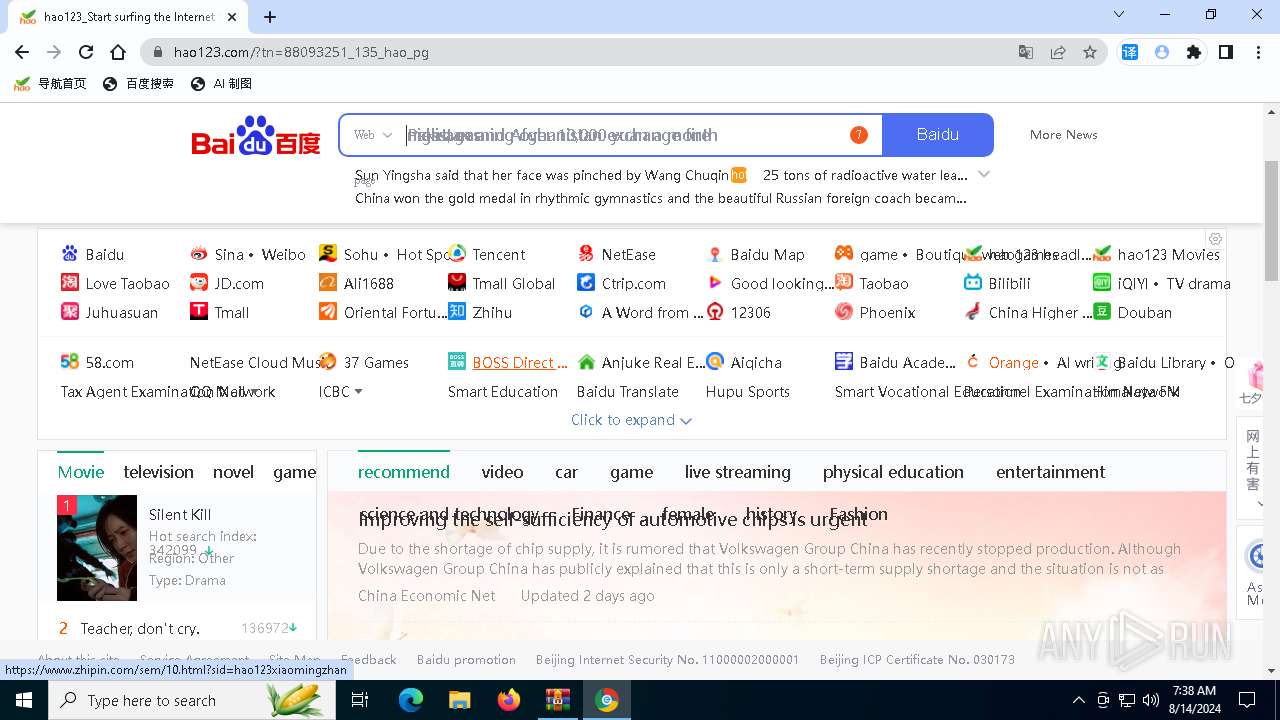Open Chrome tab search dropdown arrow
1280x720 pixels.
click(1119, 15)
